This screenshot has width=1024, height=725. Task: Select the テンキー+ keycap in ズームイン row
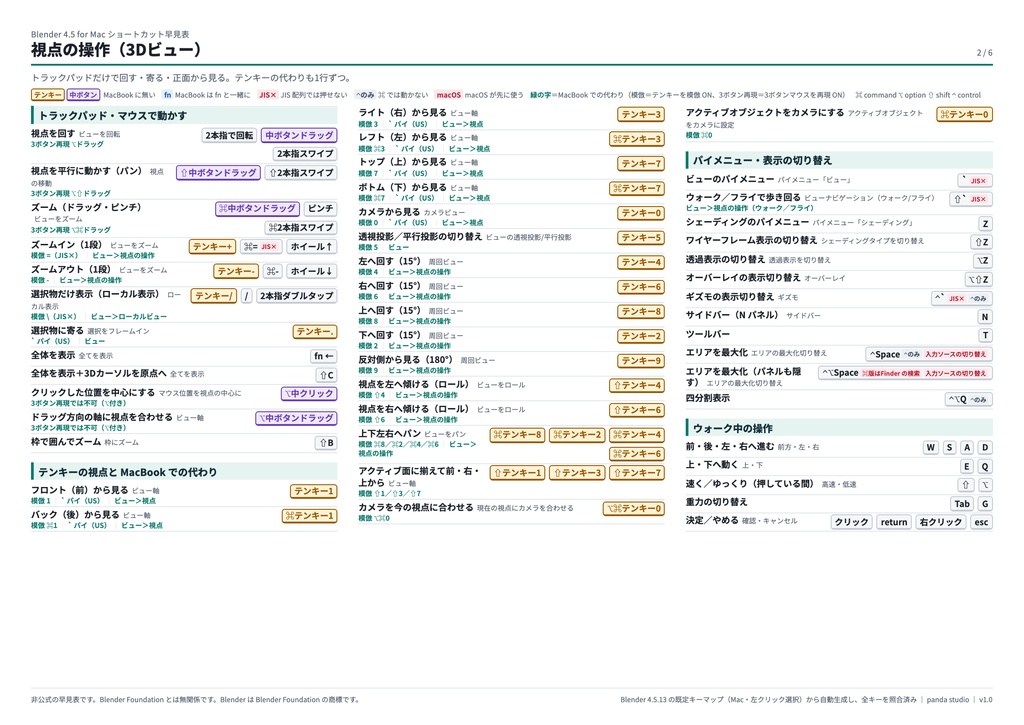pyautogui.click(x=213, y=246)
